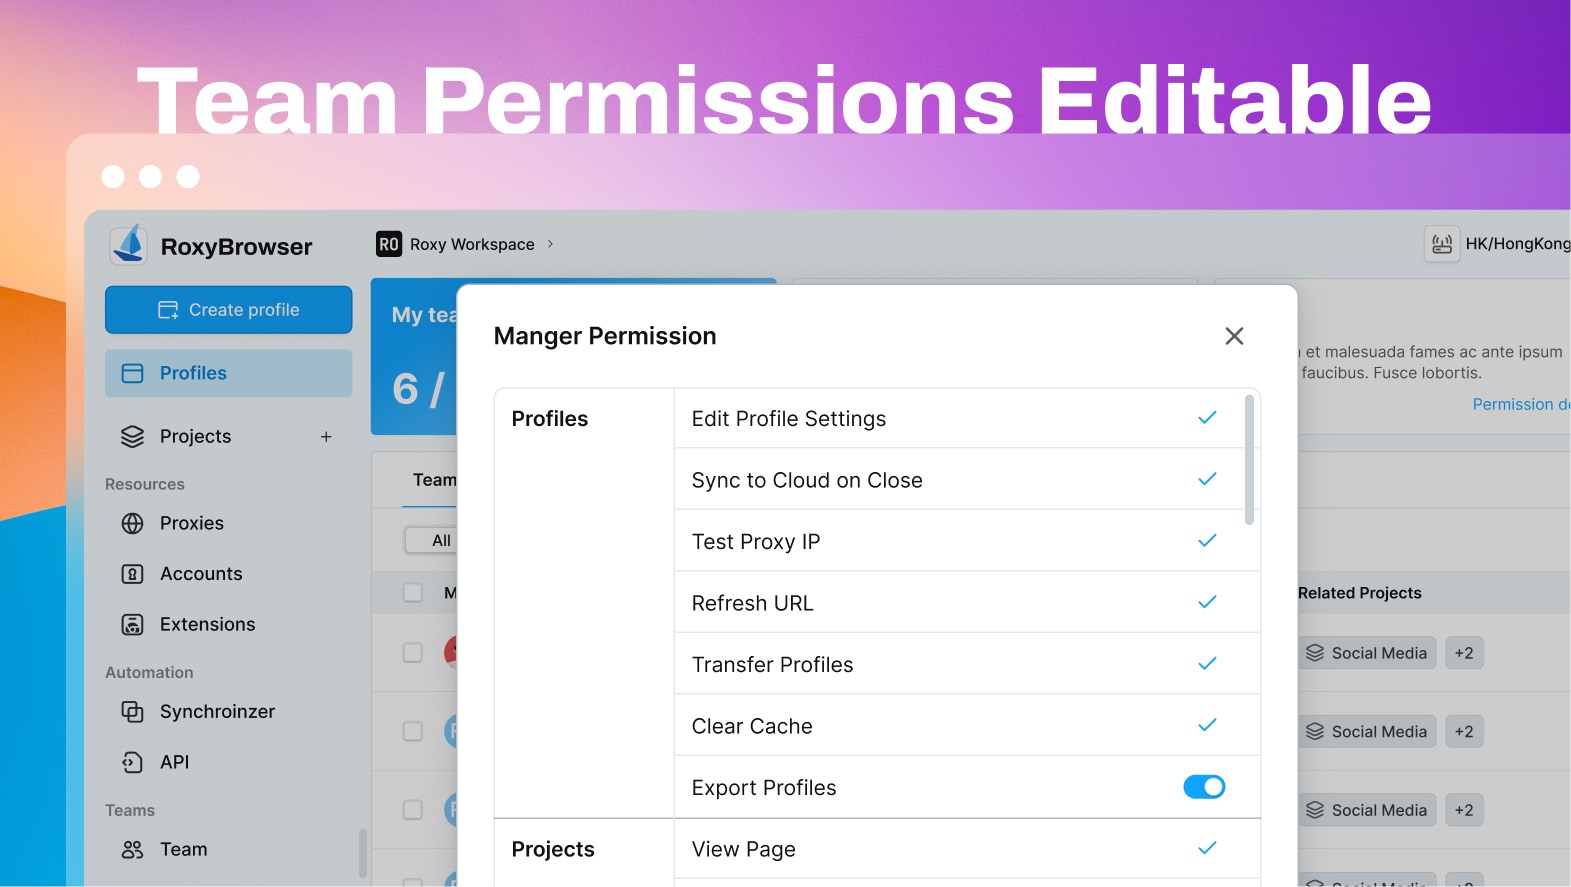Close the Manger Permission dialog
This screenshot has height=887, width=1571.
(1234, 336)
